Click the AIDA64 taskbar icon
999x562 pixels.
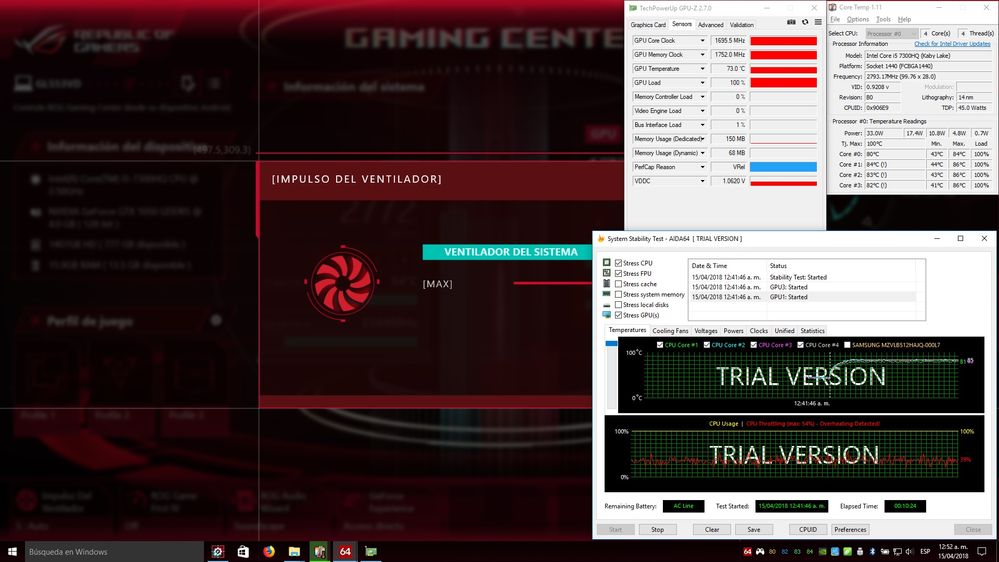[x=345, y=552]
